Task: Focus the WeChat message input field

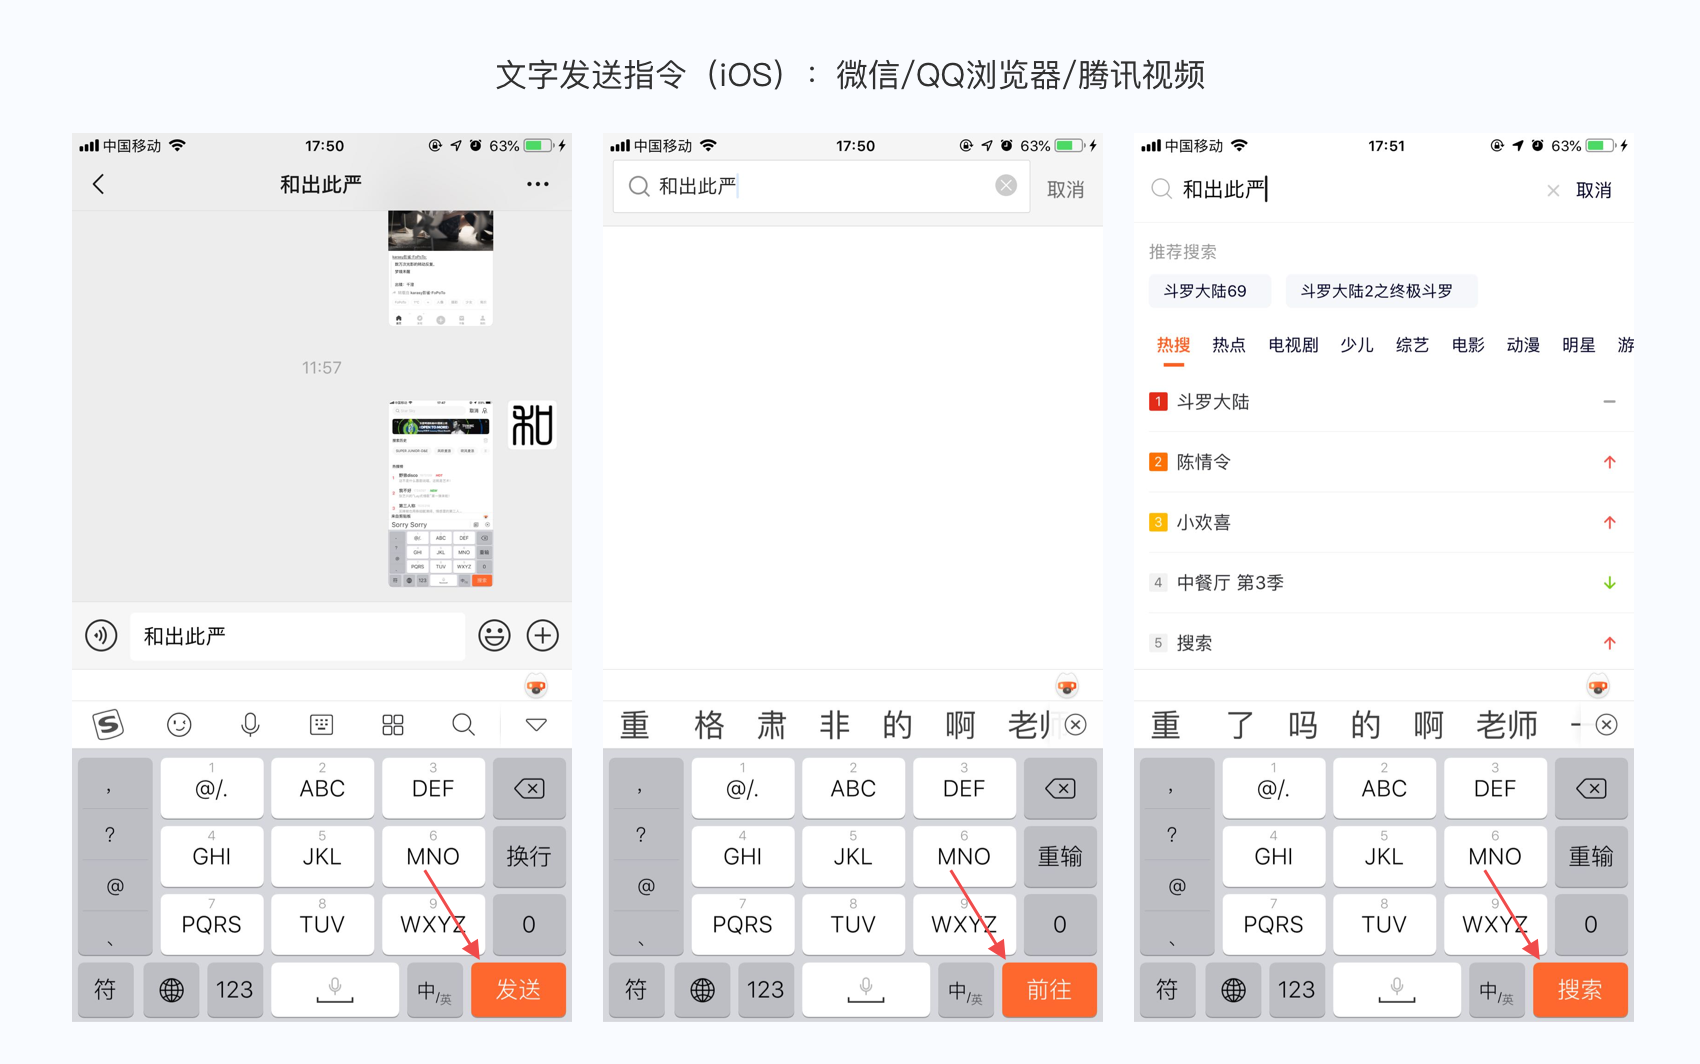Action: [x=297, y=636]
